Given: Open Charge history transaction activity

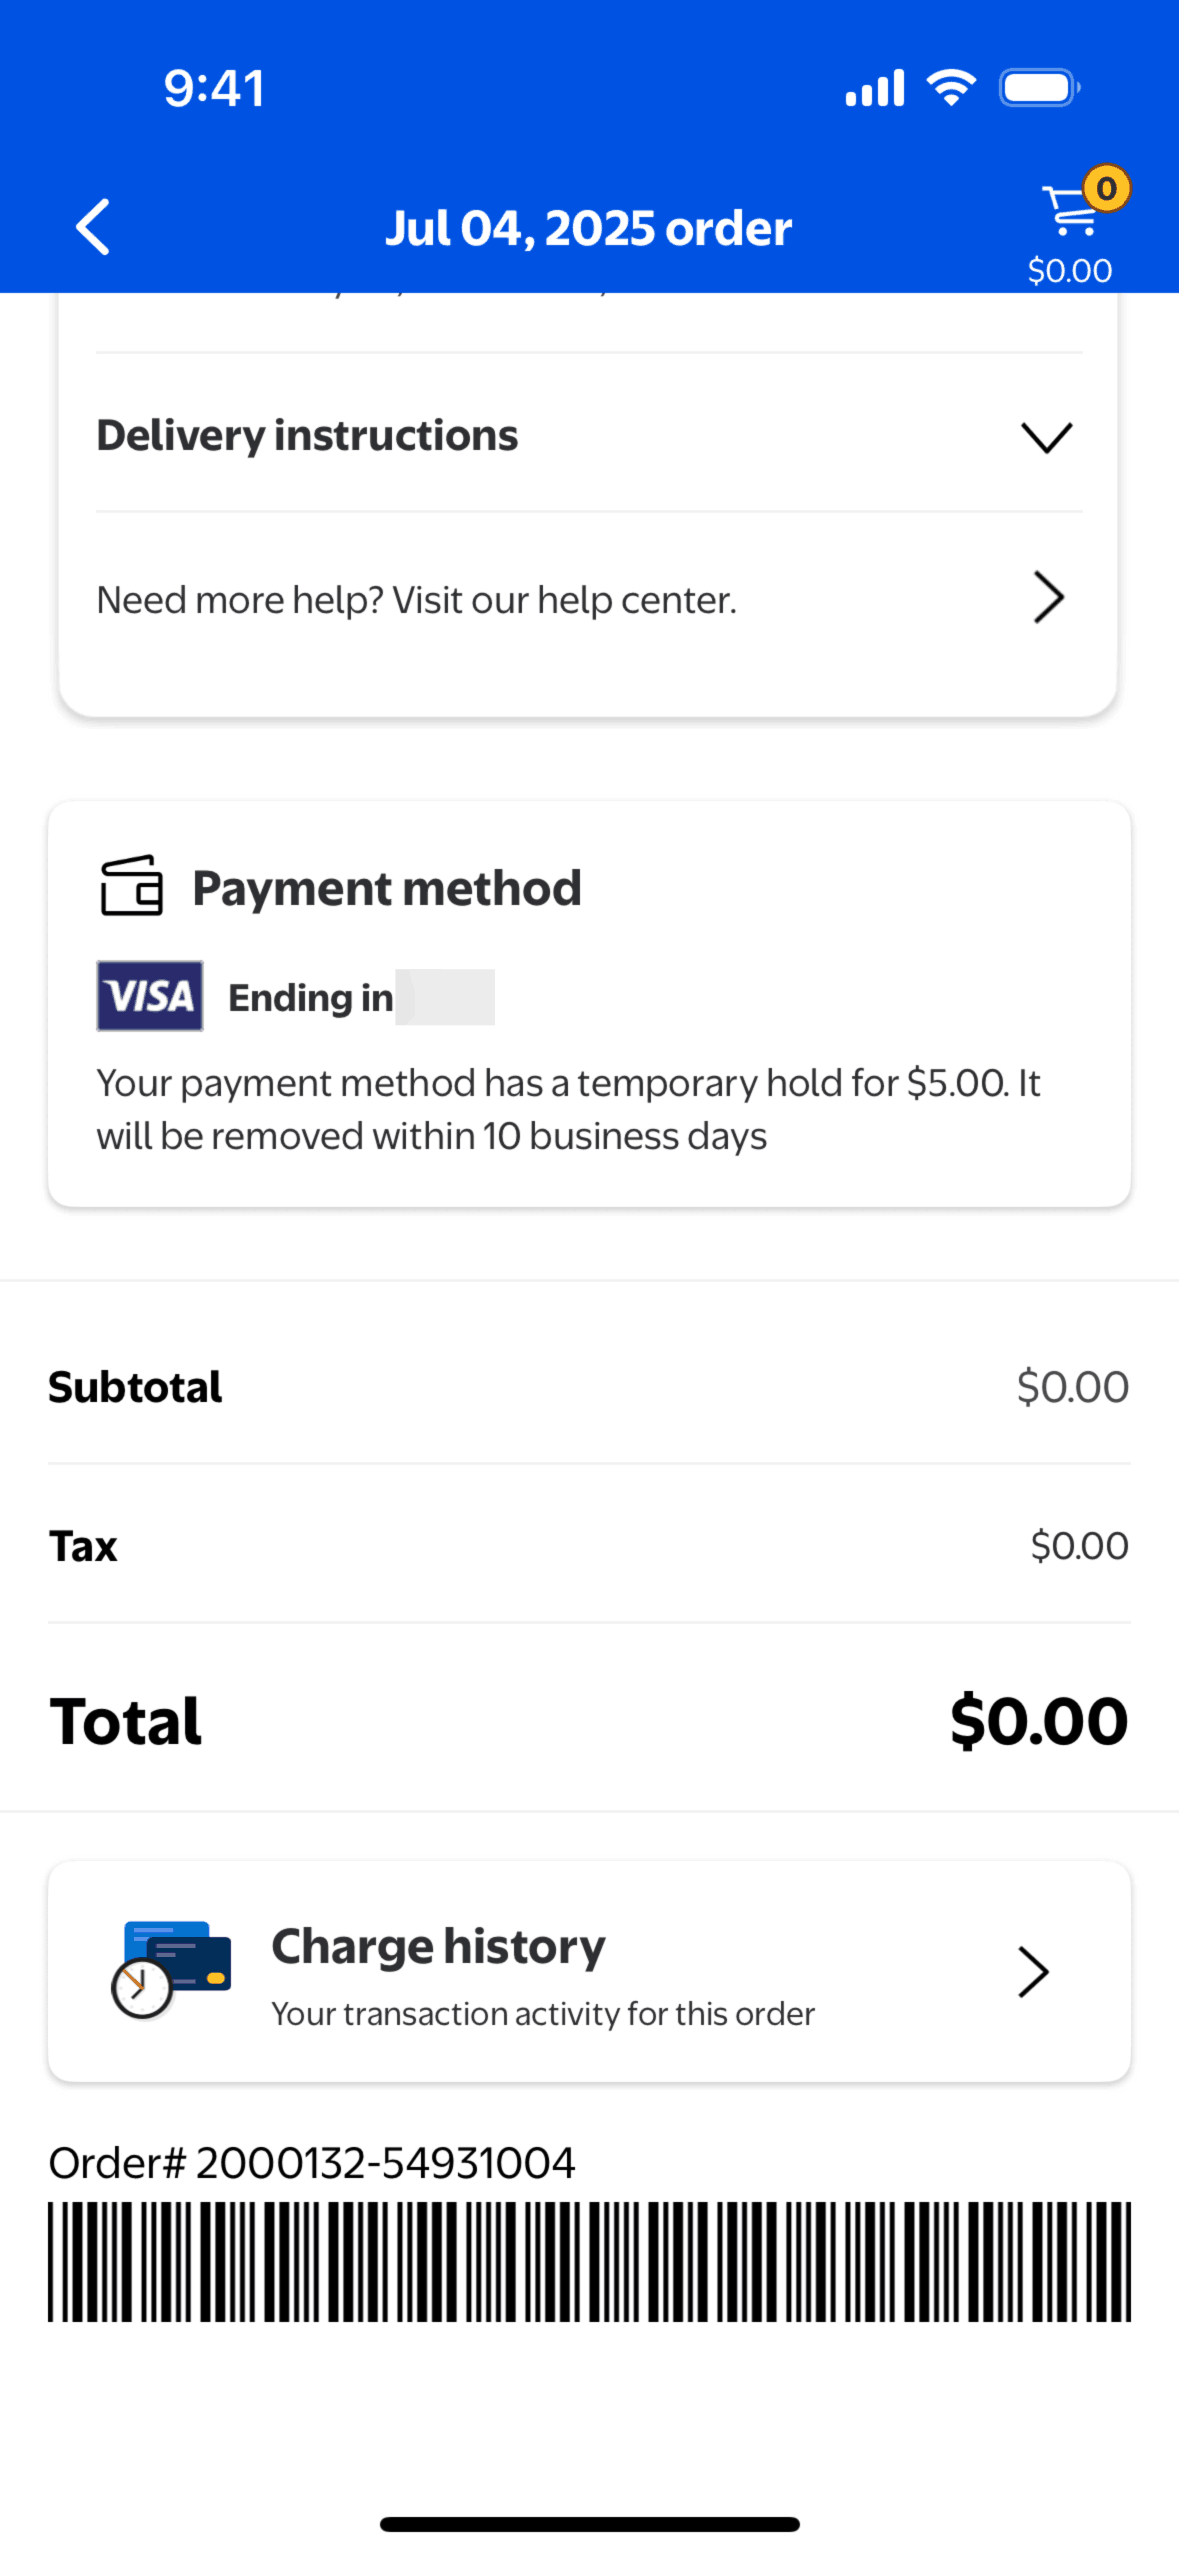Looking at the screenshot, I should tap(542, 2012).
